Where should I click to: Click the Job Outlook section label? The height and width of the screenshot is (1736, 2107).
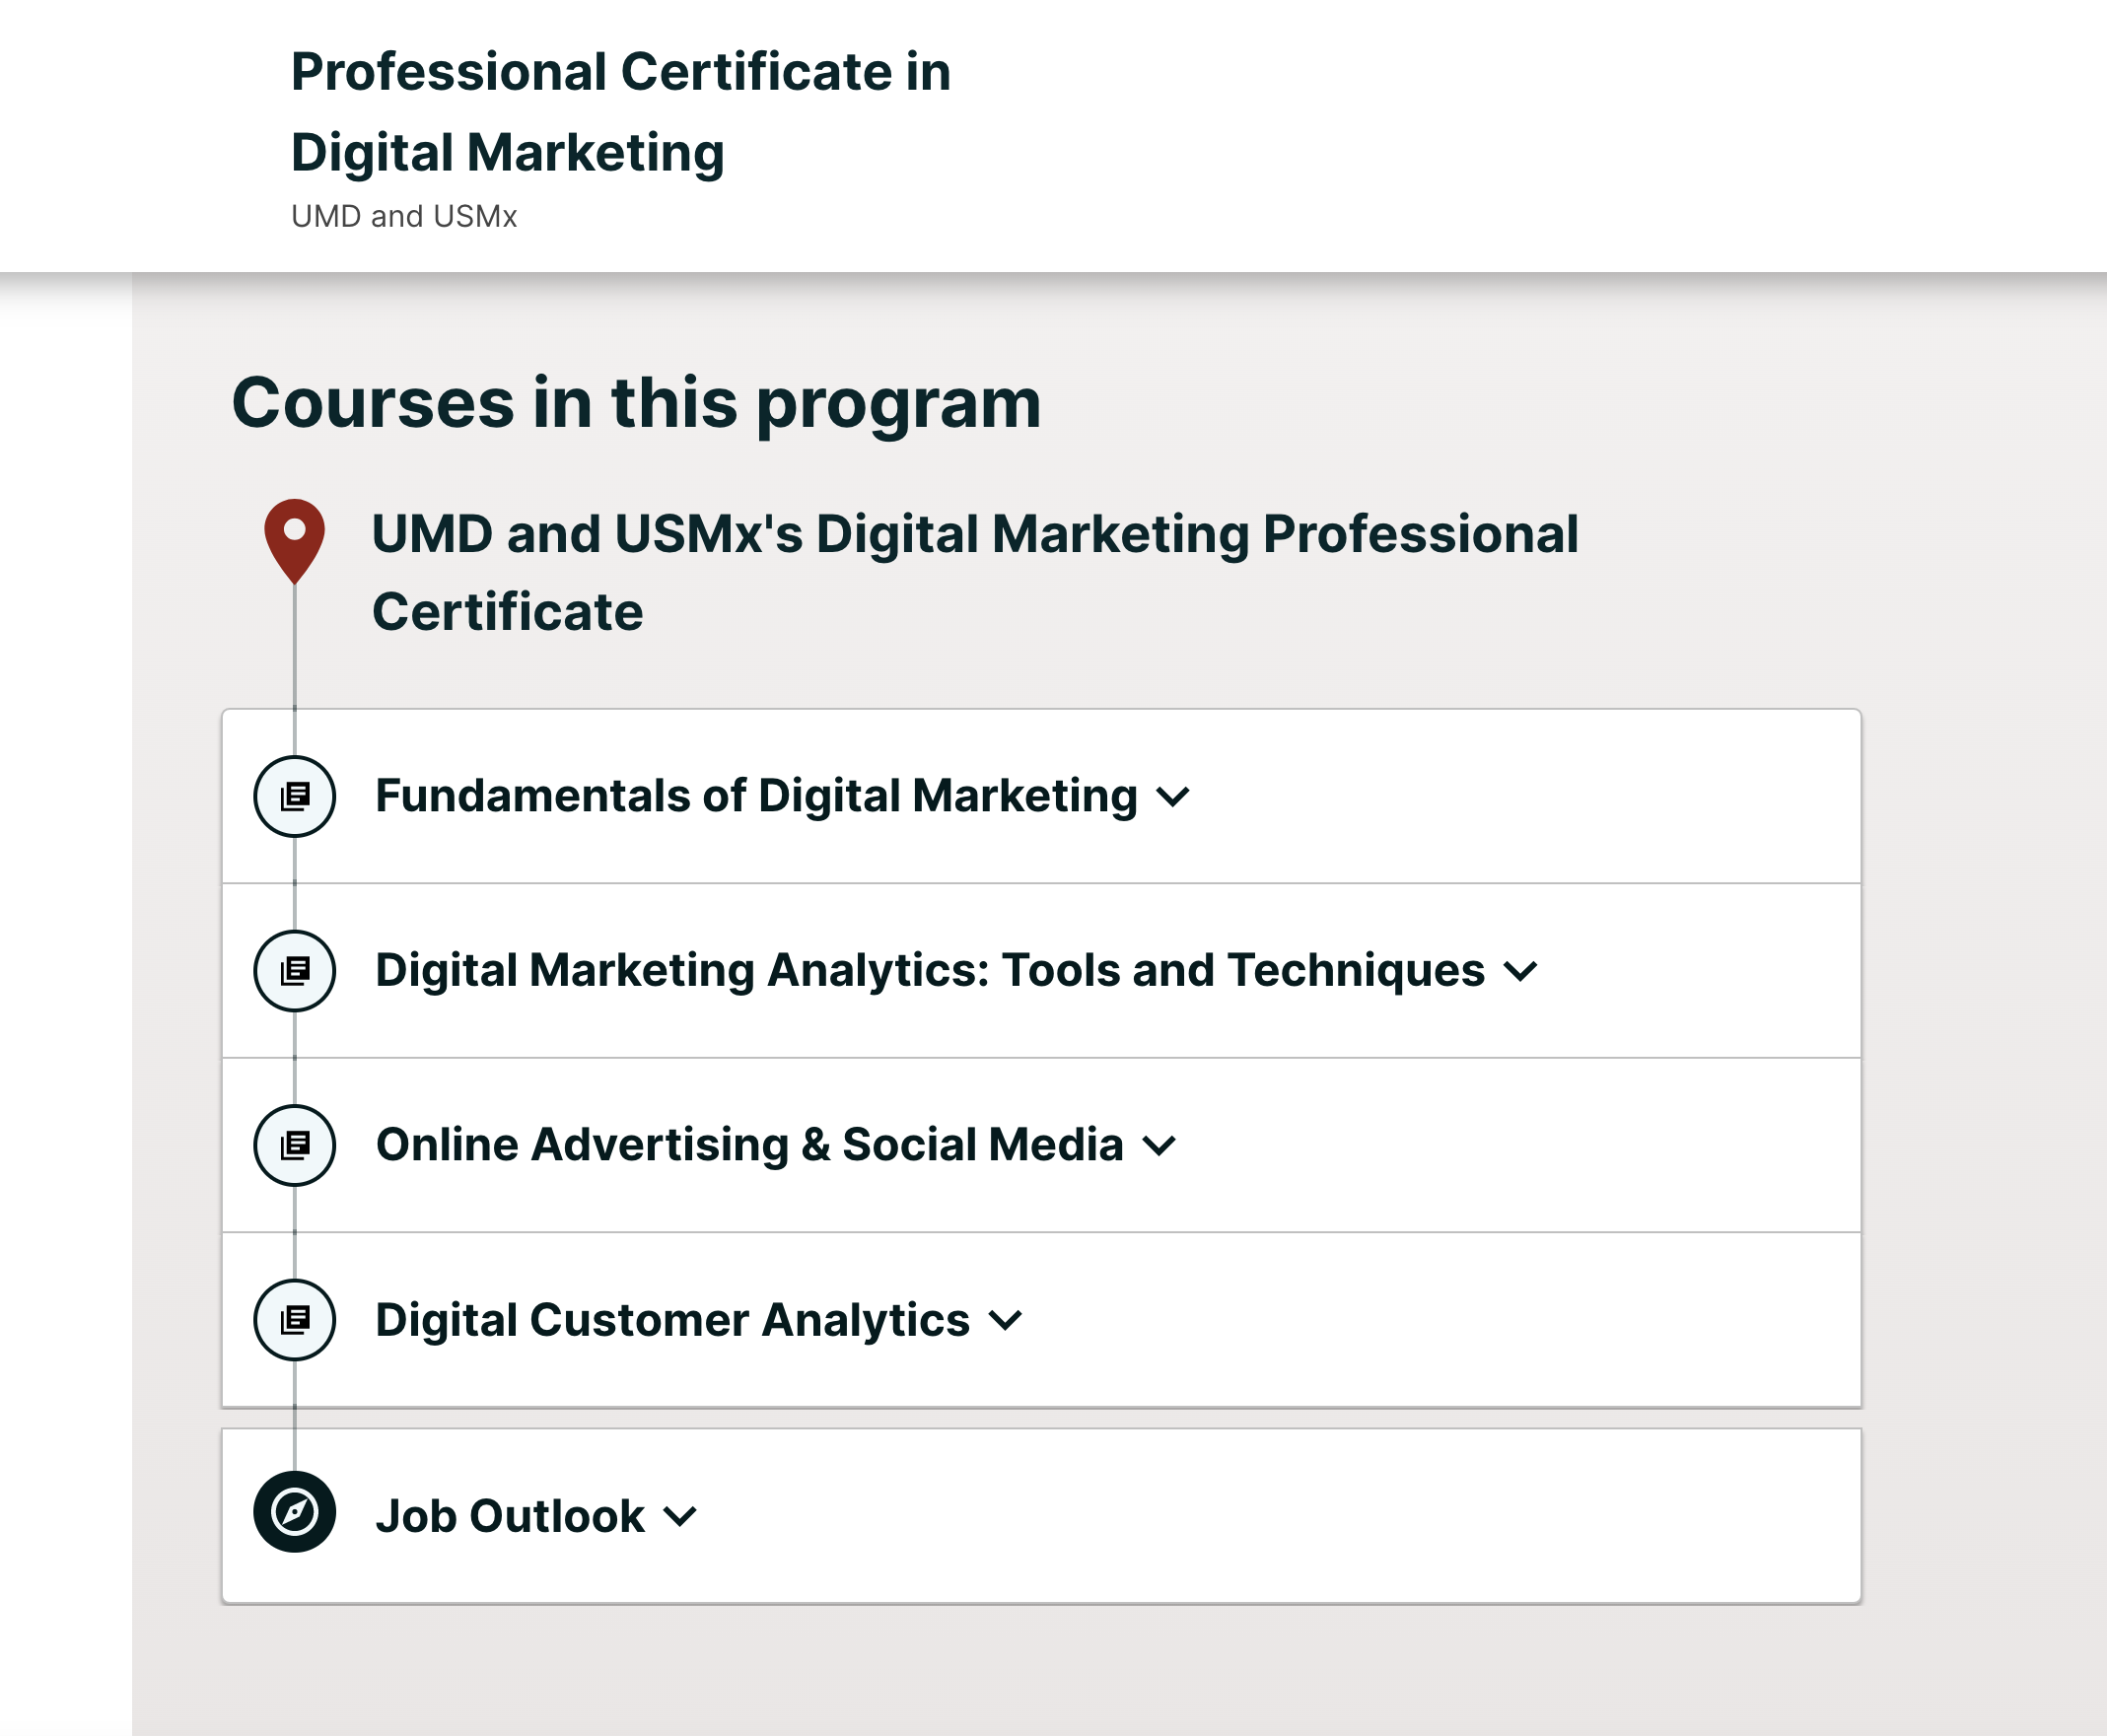(510, 1516)
